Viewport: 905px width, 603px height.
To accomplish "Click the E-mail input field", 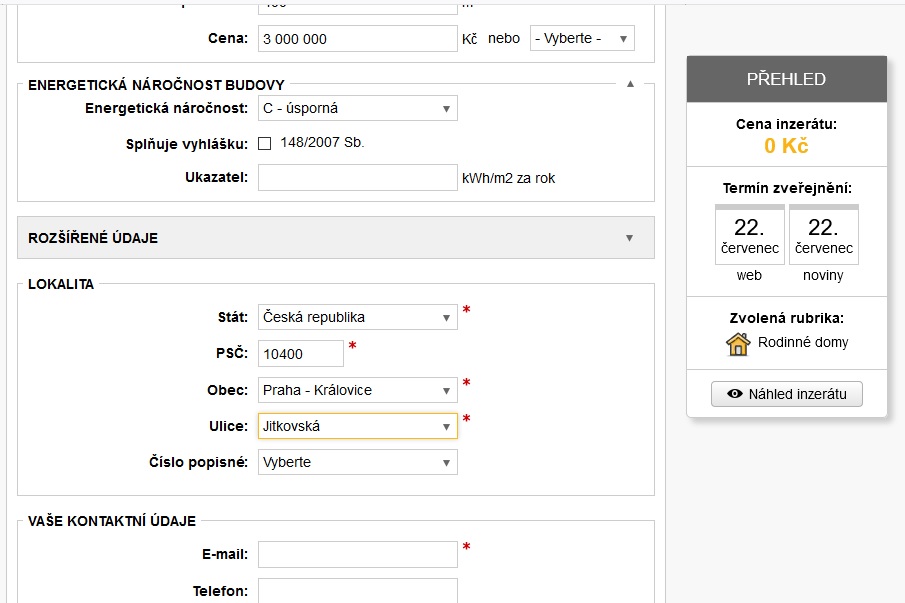I will coord(358,555).
